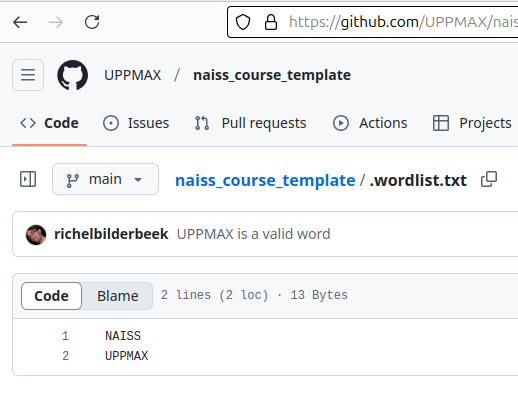Switch to the Issues tab

click(x=136, y=123)
